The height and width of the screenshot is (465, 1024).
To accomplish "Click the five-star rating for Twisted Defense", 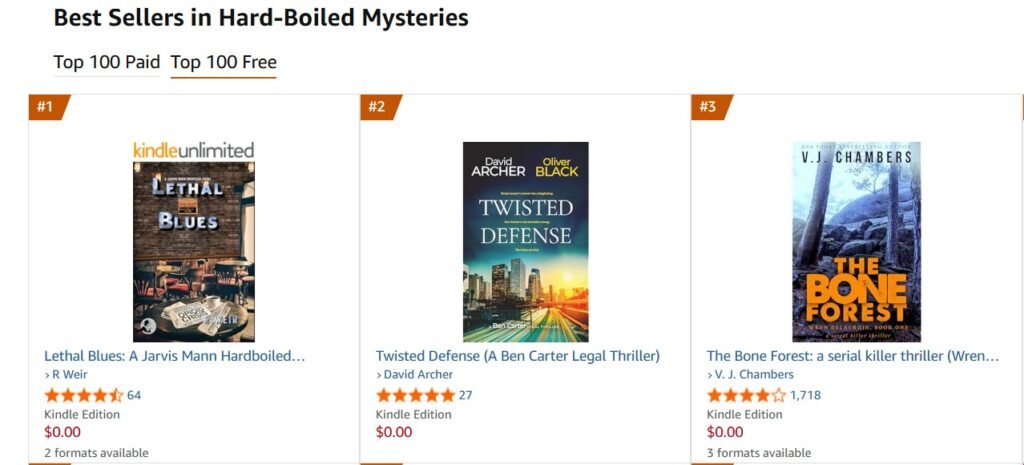I will point(415,395).
